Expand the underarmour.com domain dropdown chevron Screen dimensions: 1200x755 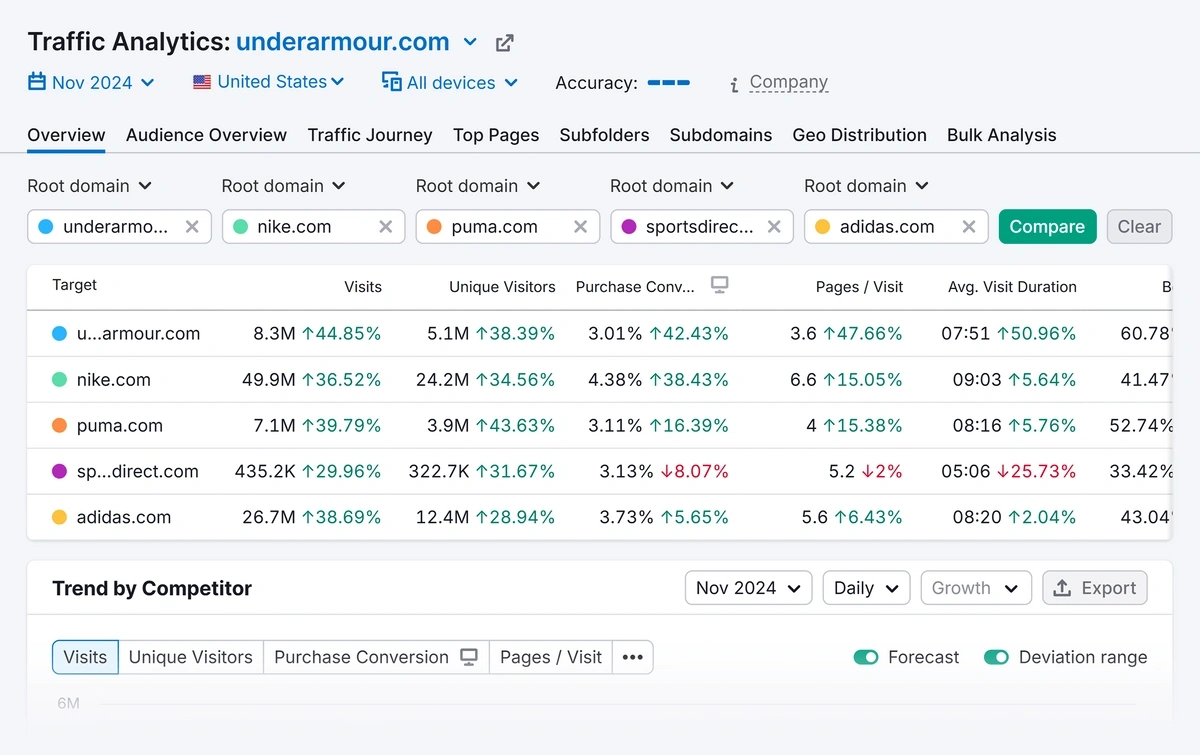(470, 43)
